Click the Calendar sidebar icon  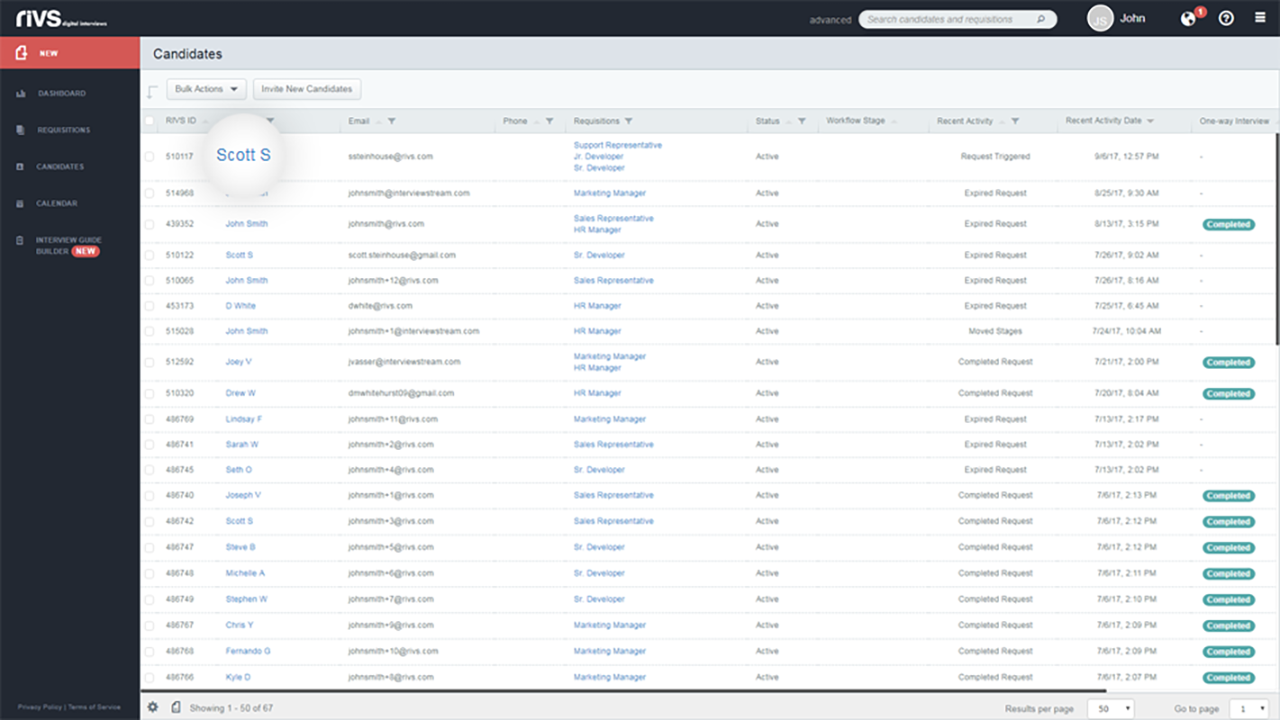pyautogui.click(x=20, y=203)
